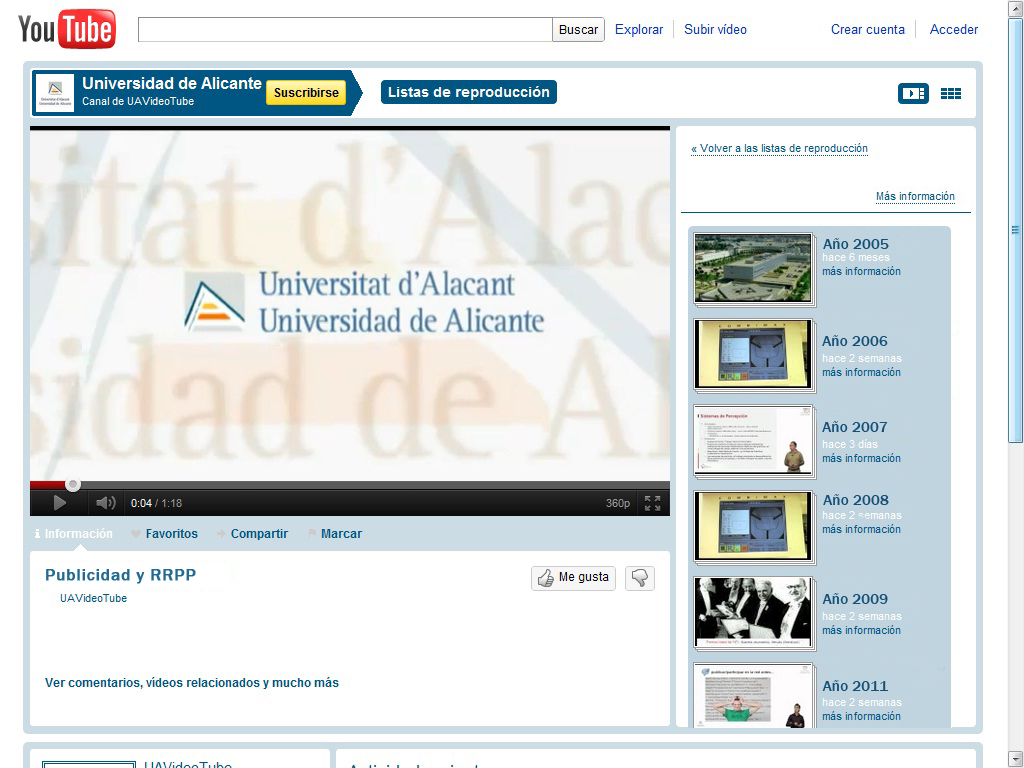Mute the video volume

pyautogui.click(x=105, y=503)
